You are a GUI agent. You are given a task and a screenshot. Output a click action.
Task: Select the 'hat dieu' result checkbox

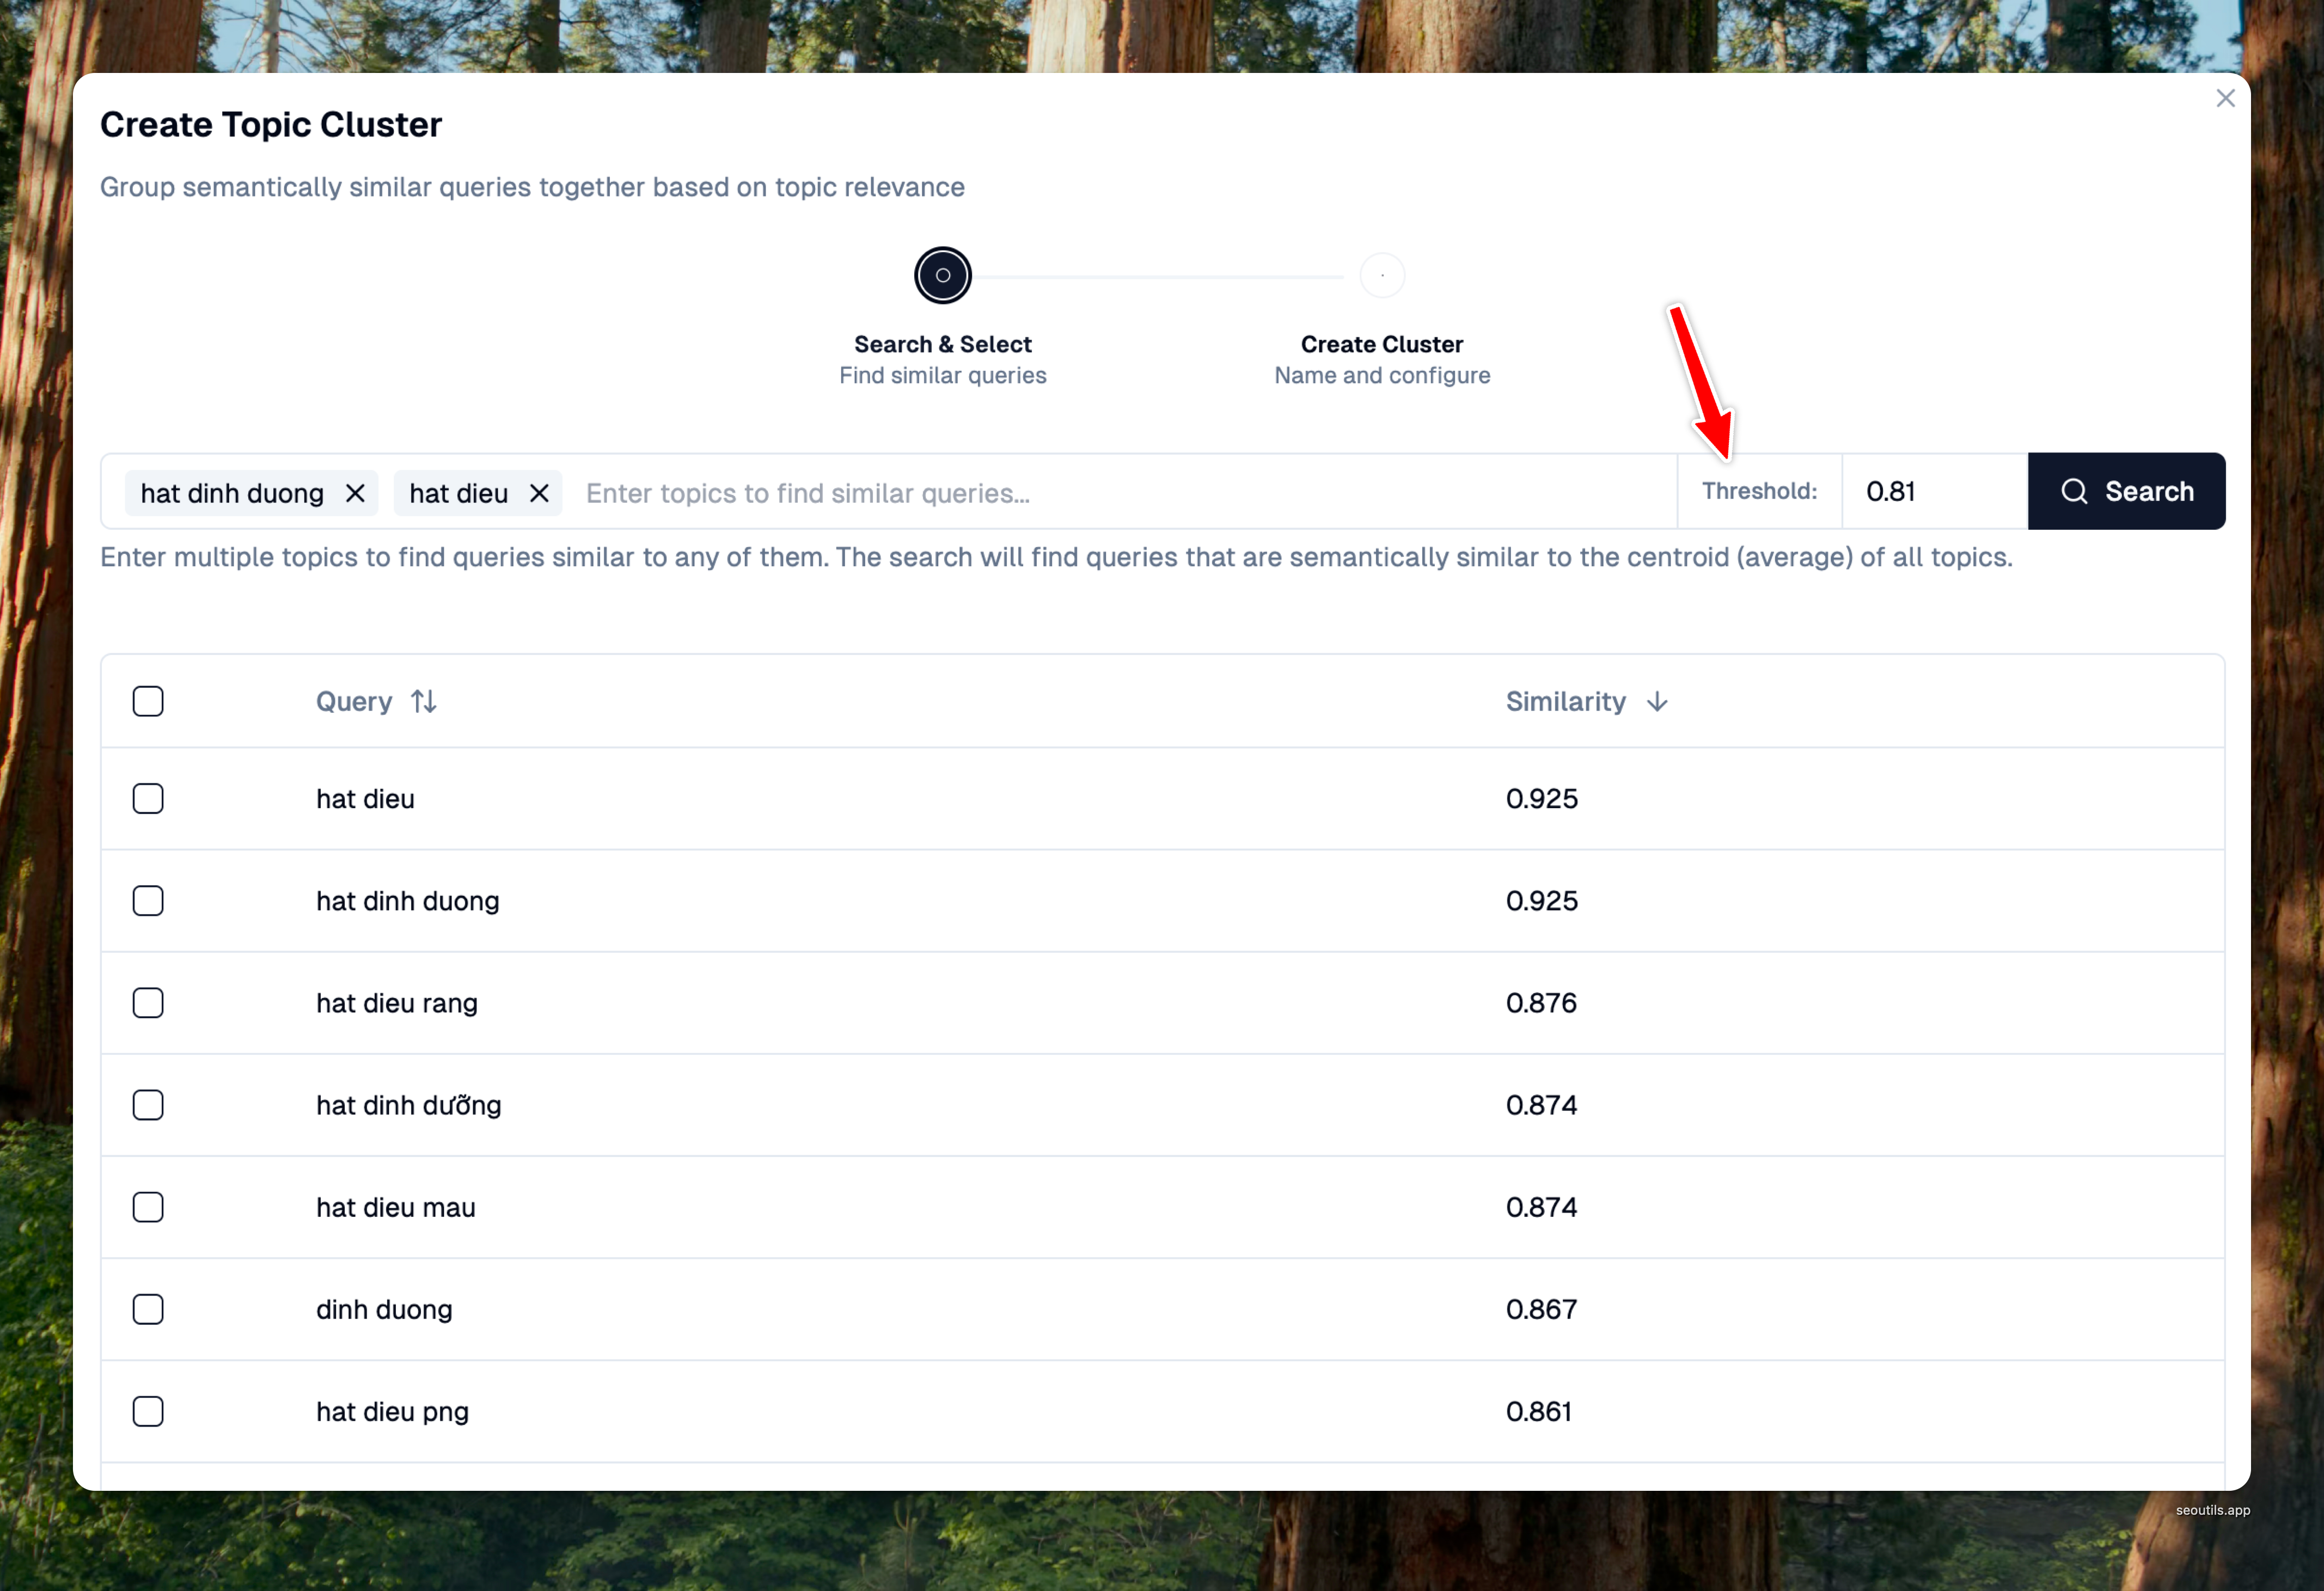148,799
